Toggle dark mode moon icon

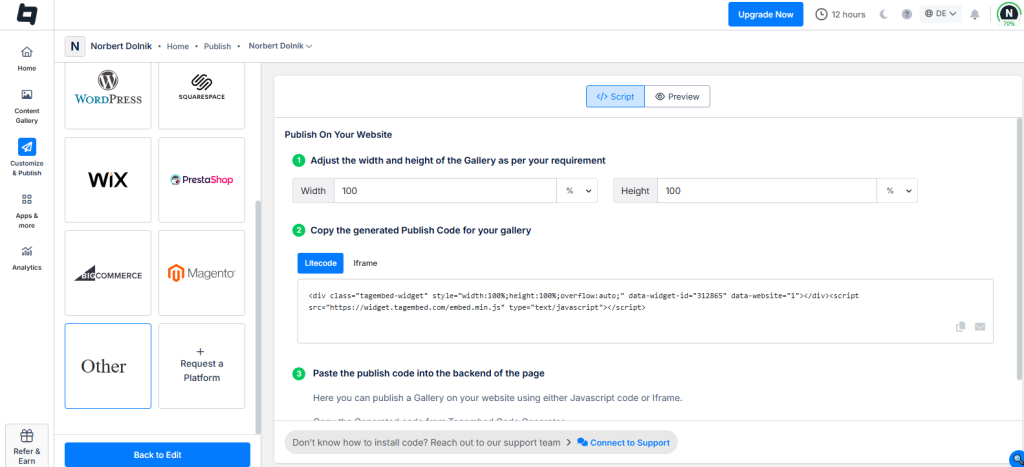[884, 14]
